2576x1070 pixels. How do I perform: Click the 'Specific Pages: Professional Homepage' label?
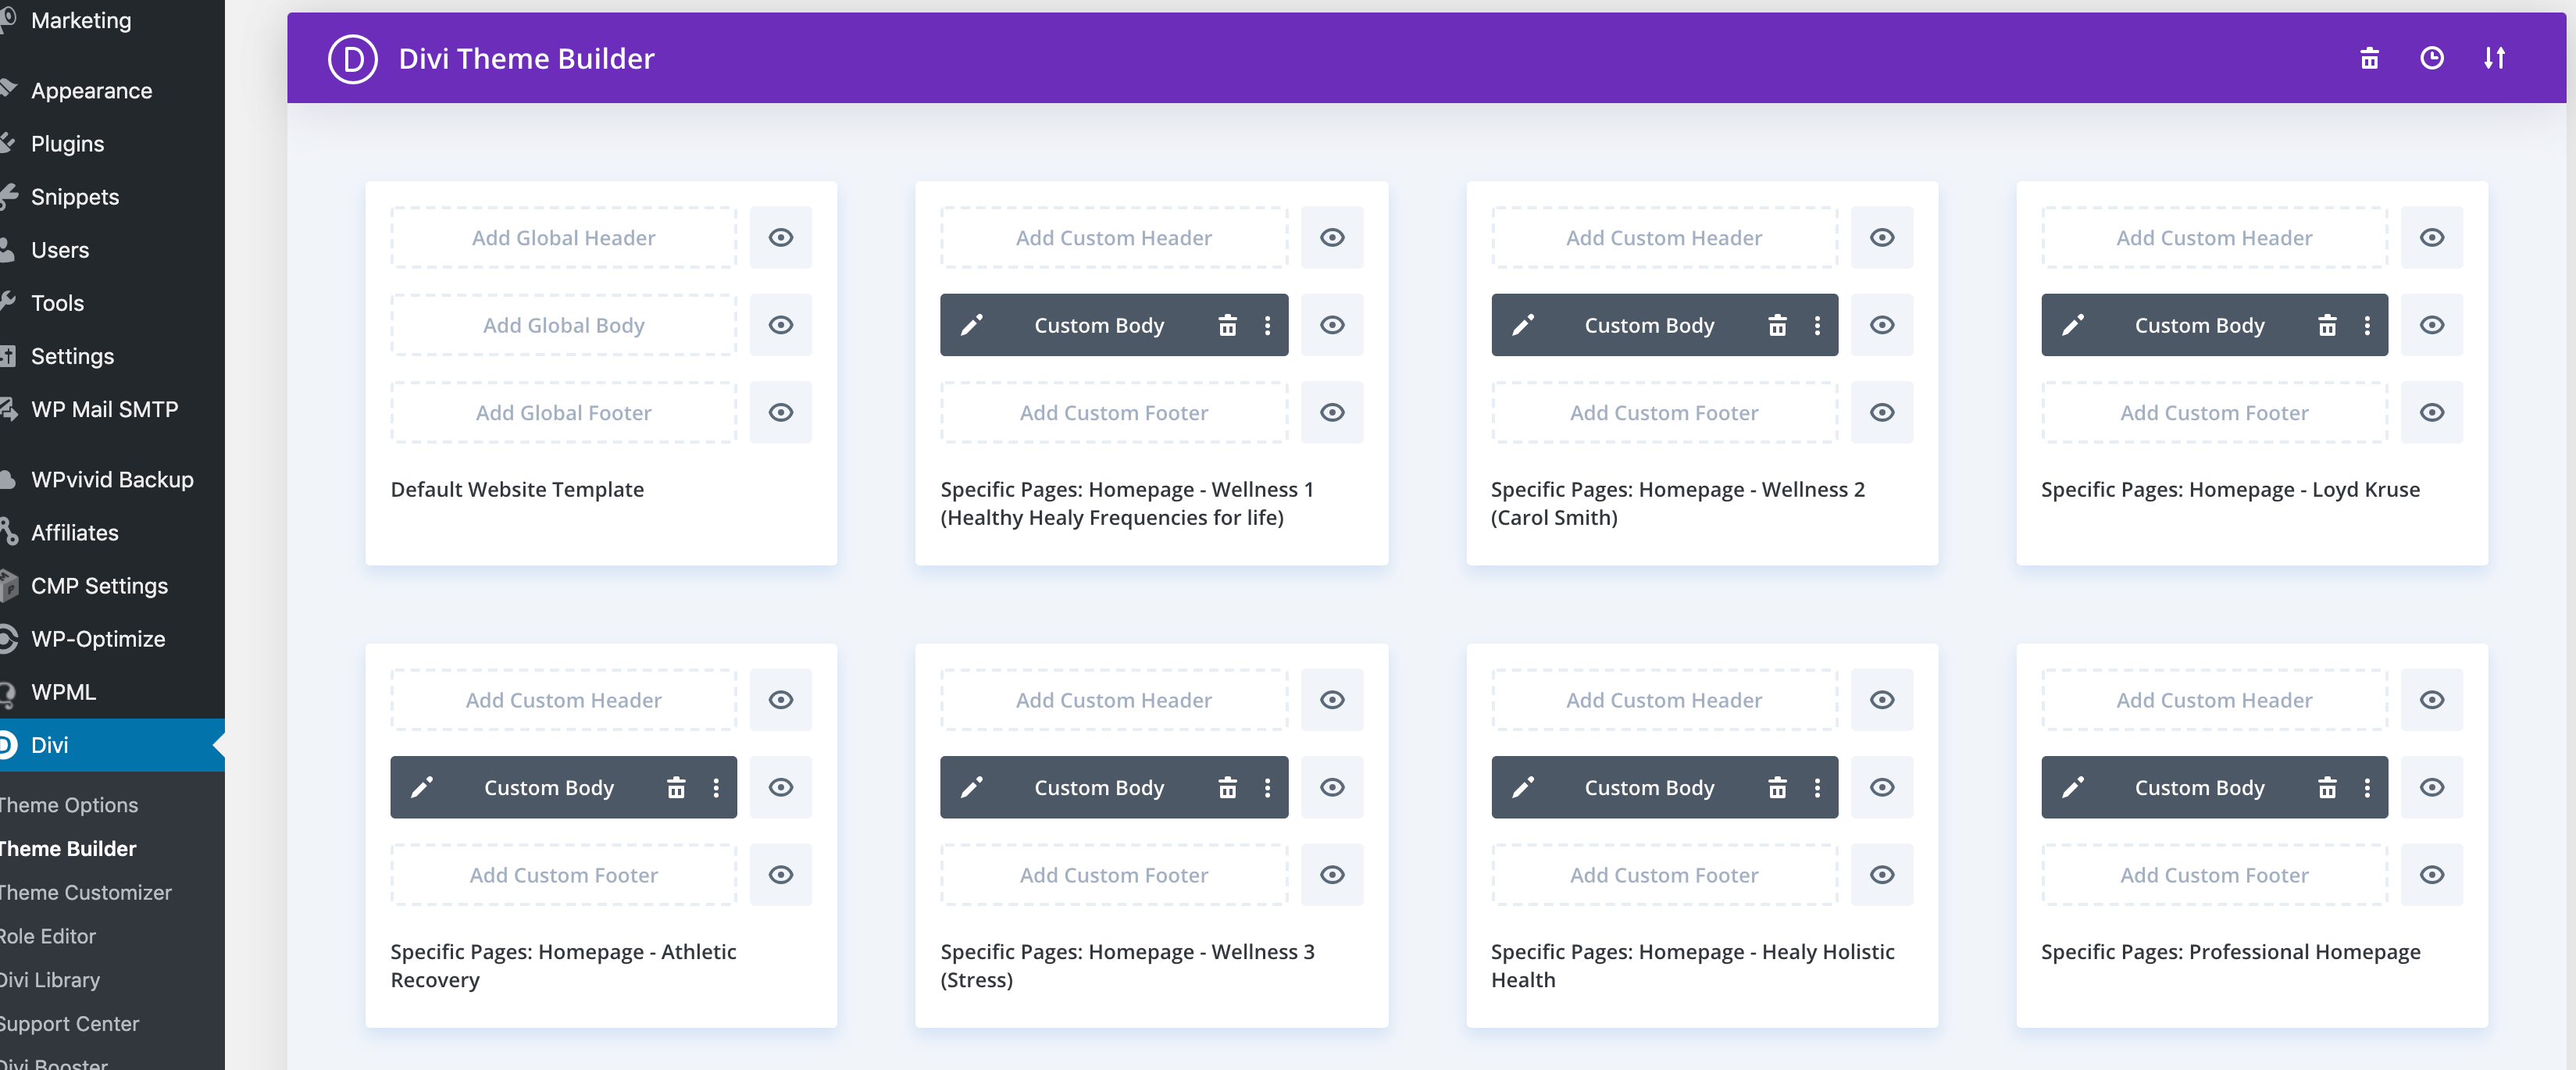coord(2230,951)
